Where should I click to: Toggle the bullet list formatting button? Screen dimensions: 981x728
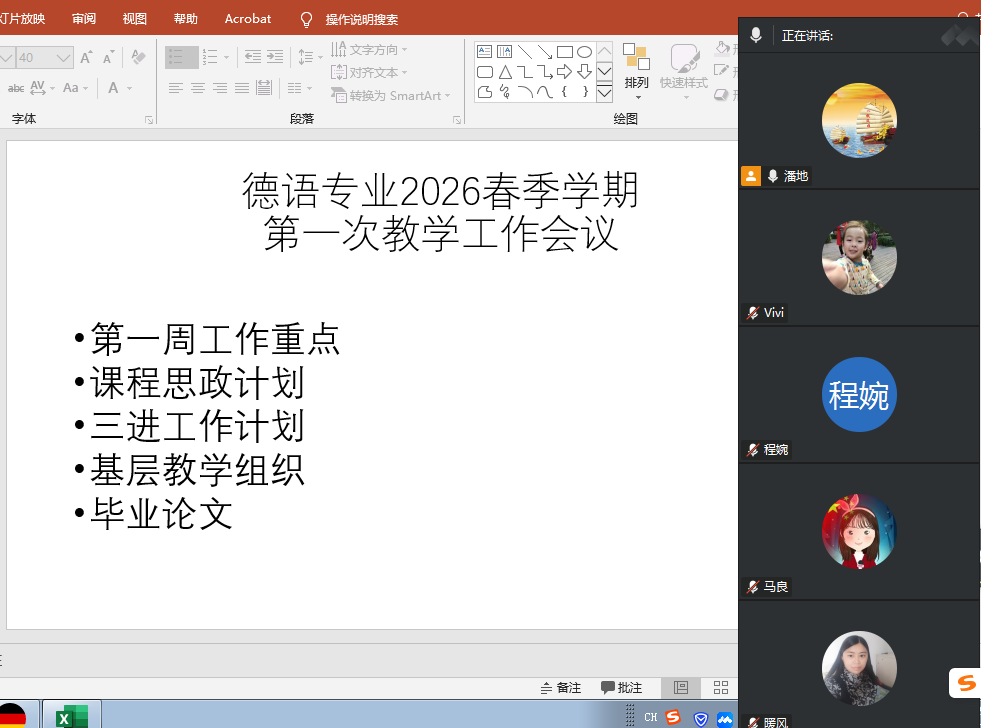[x=181, y=57]
